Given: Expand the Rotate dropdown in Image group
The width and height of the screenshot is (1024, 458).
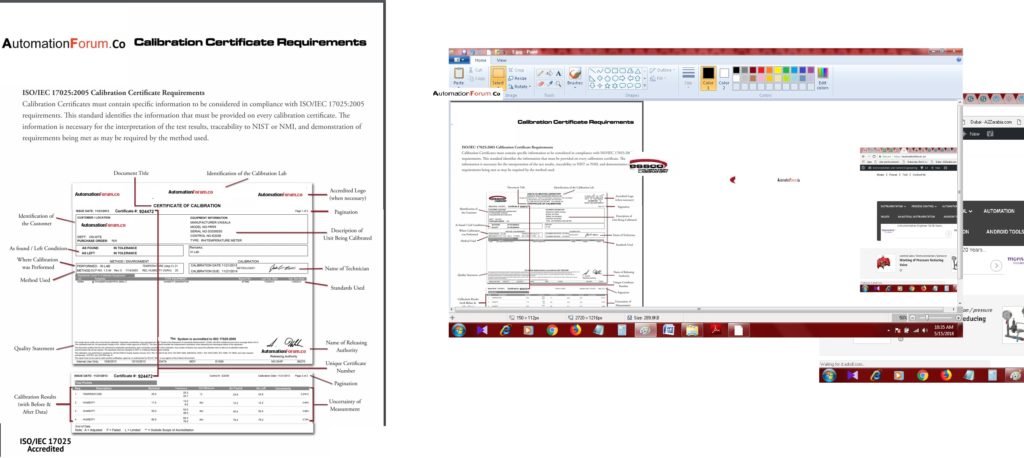Looking at the screenshot, I should coord(520,86).
